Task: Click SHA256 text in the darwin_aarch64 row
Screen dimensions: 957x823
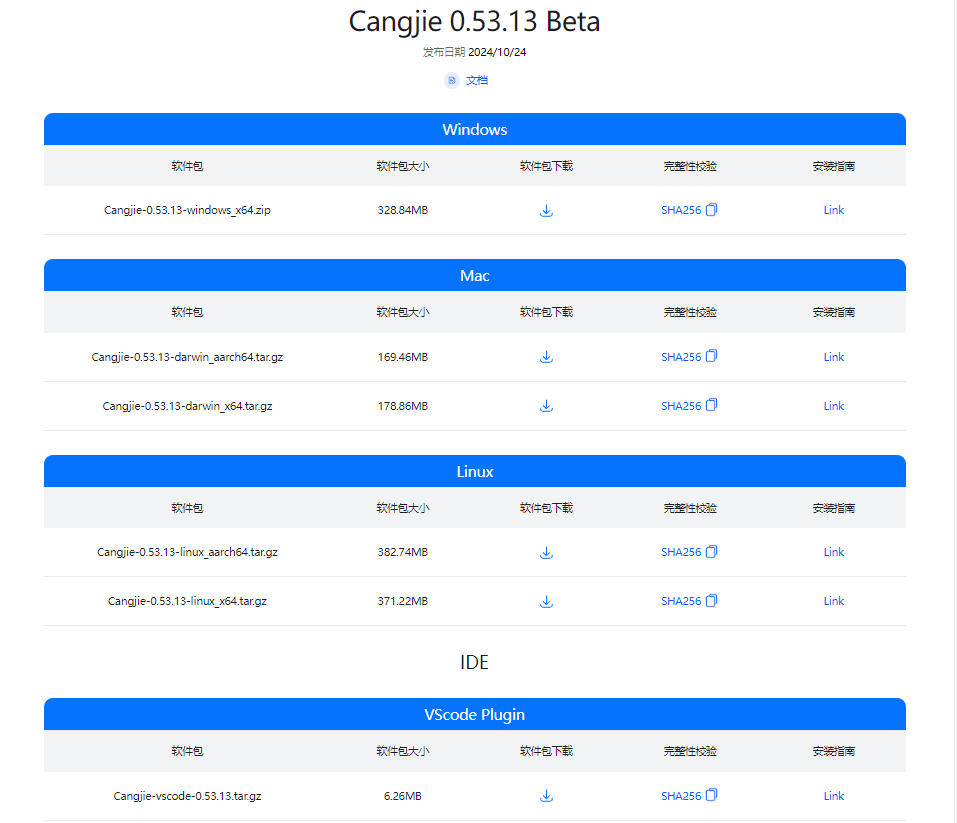Action: pyautogui.click(x=681, y=357)
